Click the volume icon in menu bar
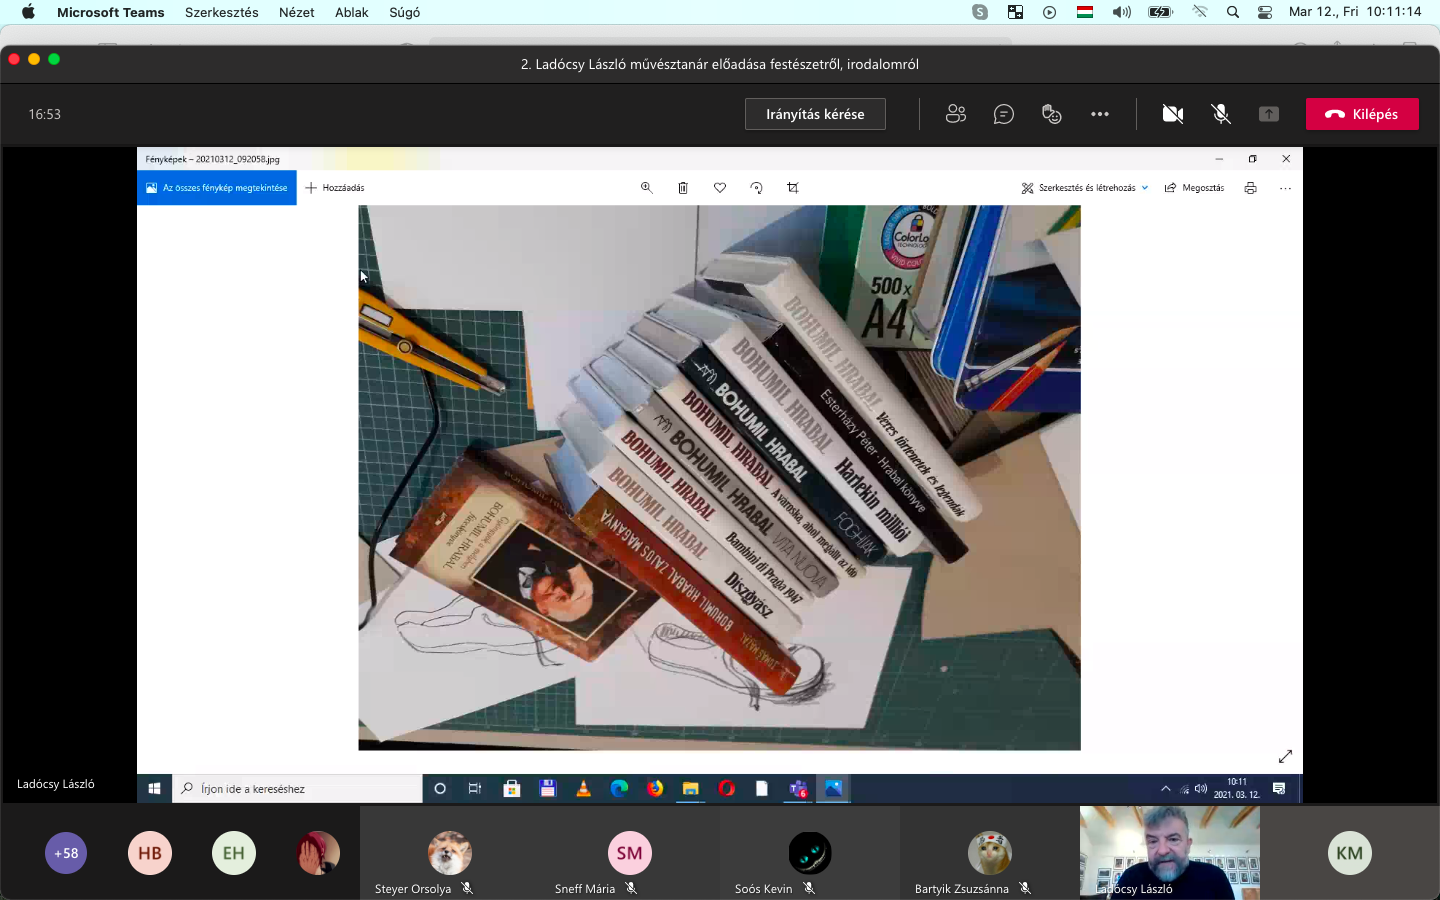This screenshot has width=1440, height=900. (x=1122, y=12)
